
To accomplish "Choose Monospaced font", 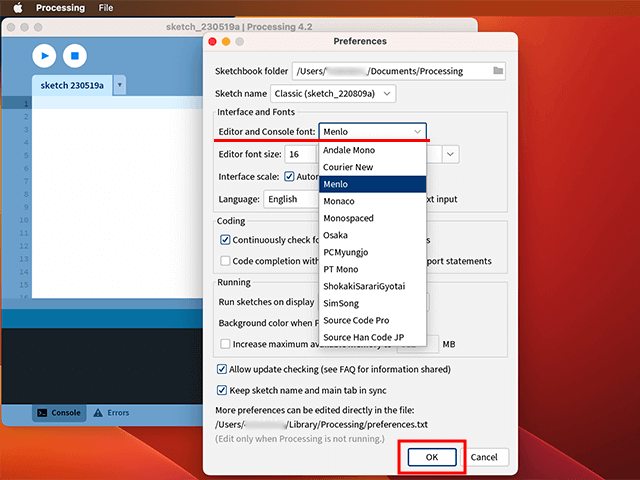I will point(373,218).
